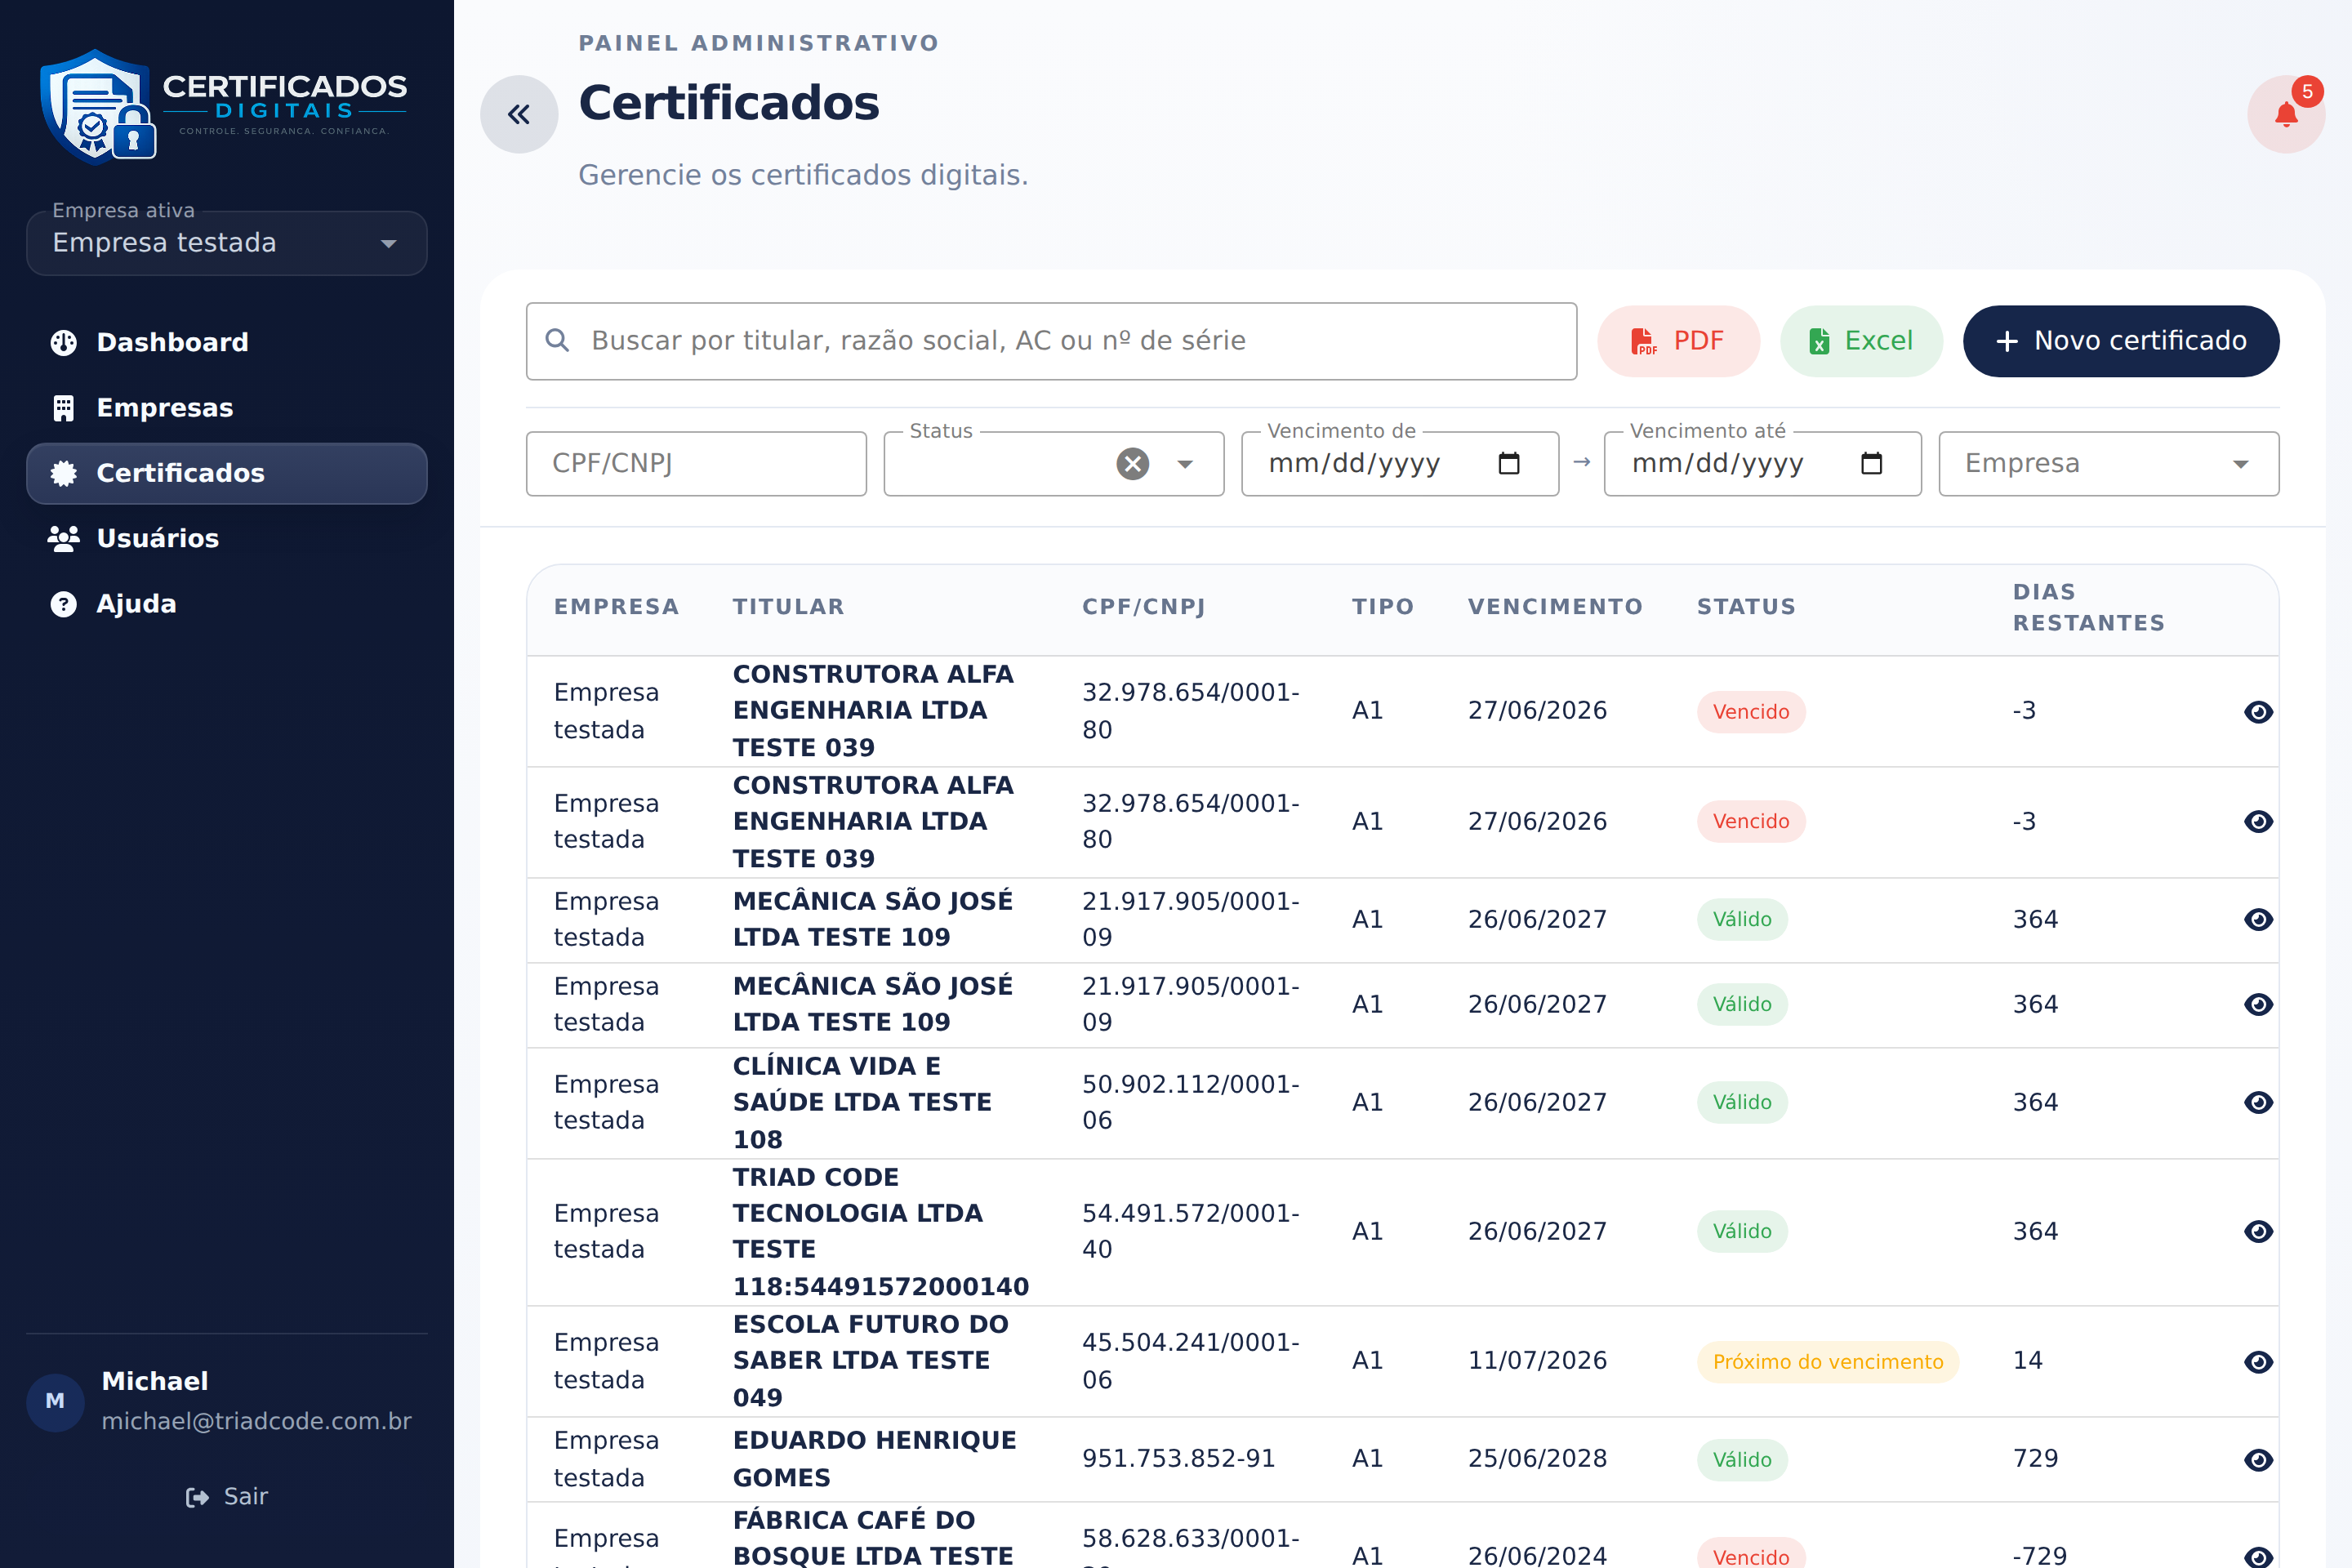Click the search magnifier icon
This screenshot has height=1568, width=2352.
(558, 341)
